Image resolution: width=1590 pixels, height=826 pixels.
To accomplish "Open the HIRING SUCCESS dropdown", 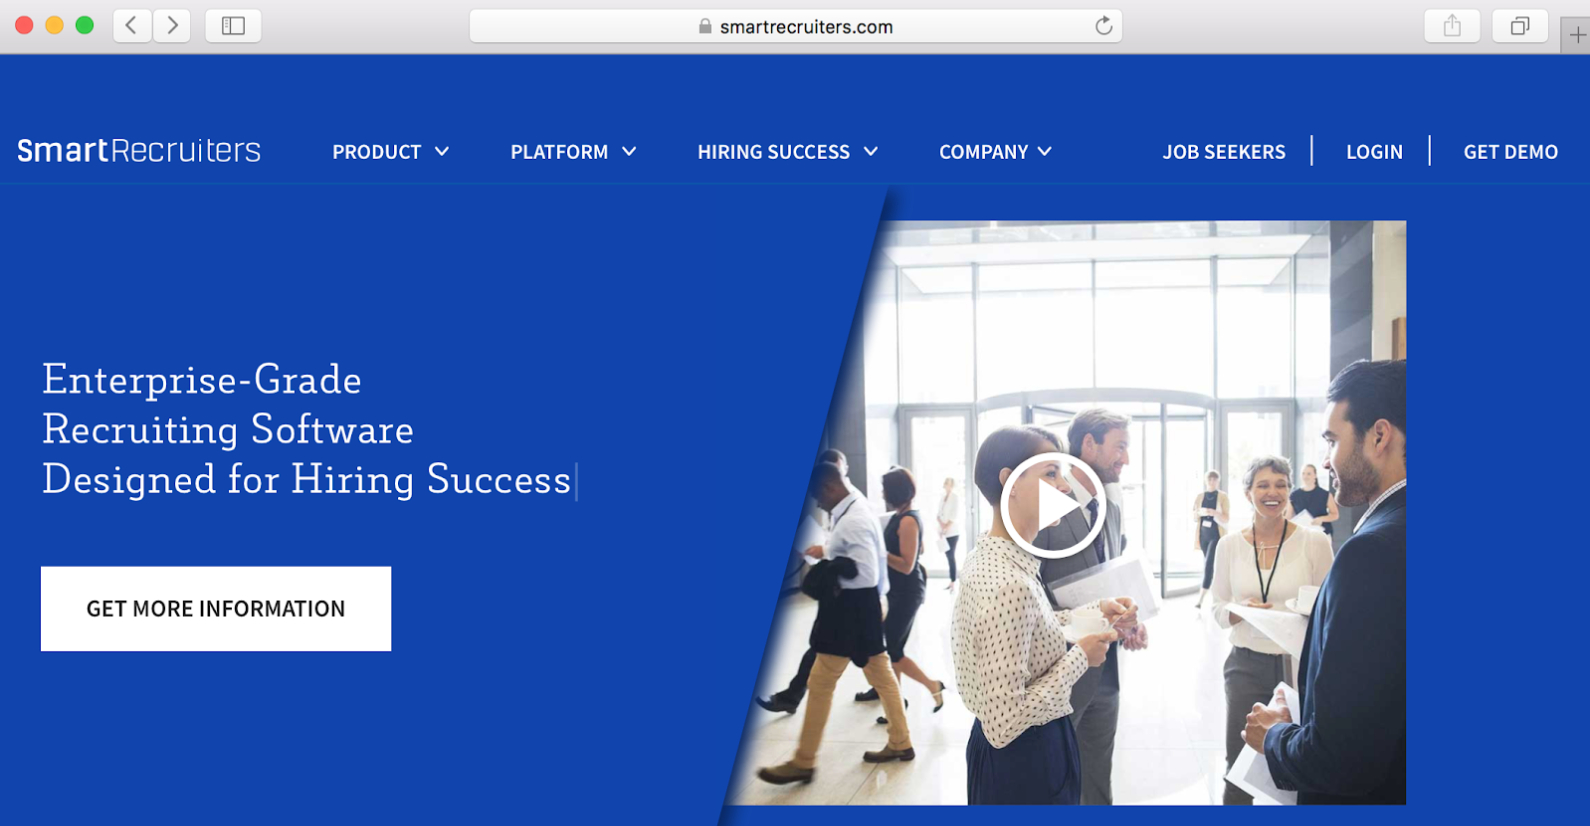I will [787, 152].
